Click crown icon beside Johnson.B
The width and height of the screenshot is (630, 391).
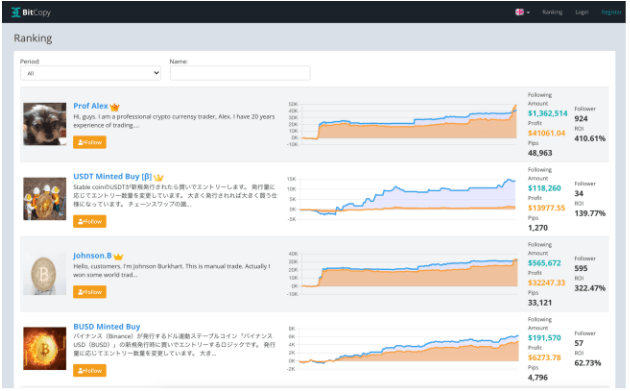118,256
